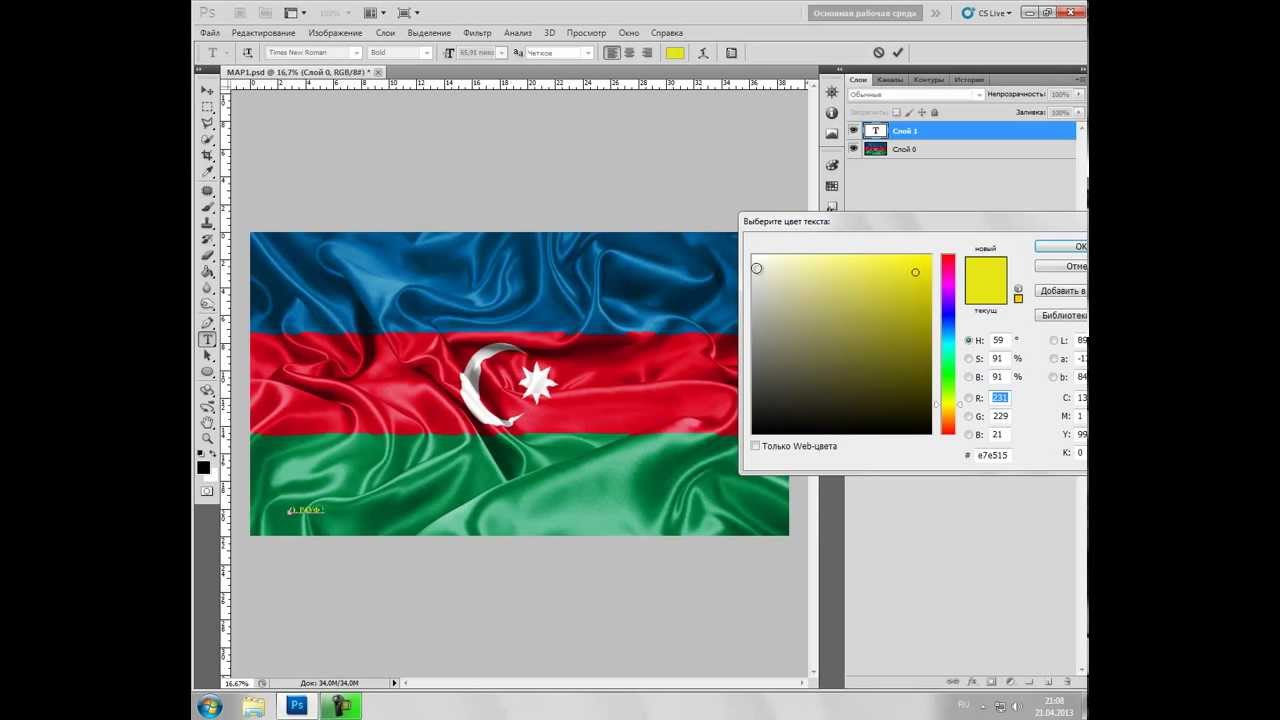Image resolution: width=1280 pixels, height=720 pixels.
Task: Open the Заливка fill dropdown arrow
Action: pyautogui.click(x=1079, y=113)
